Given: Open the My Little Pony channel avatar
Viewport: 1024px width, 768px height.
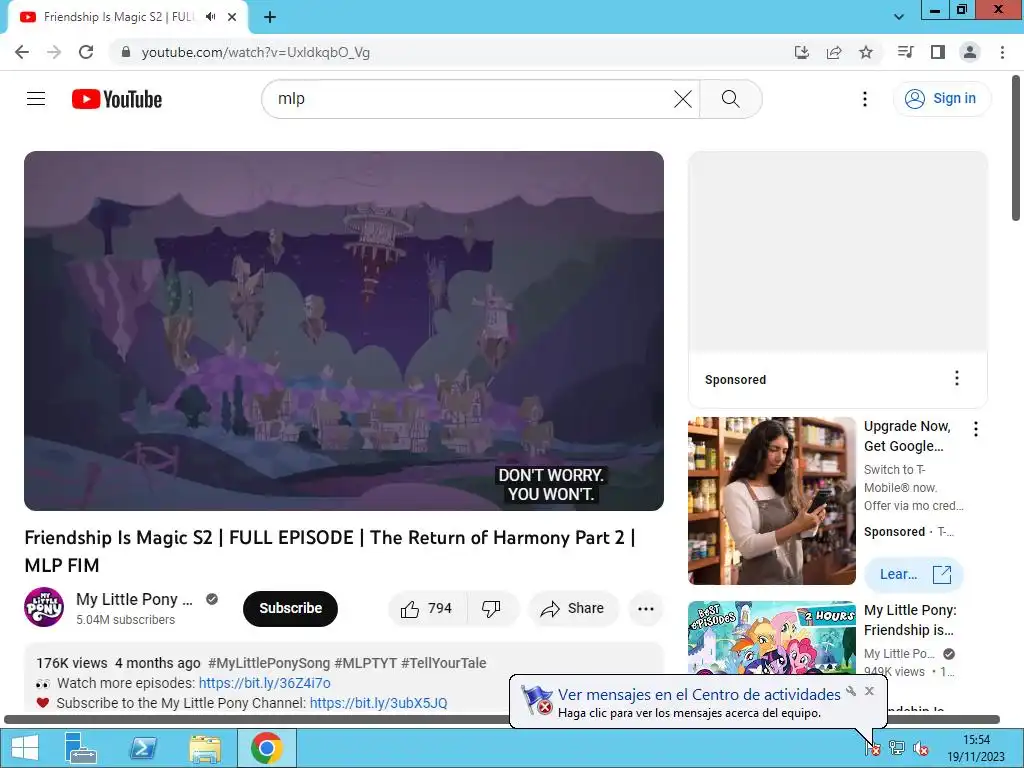Looking at the screenshot, I should click(44, 607).
